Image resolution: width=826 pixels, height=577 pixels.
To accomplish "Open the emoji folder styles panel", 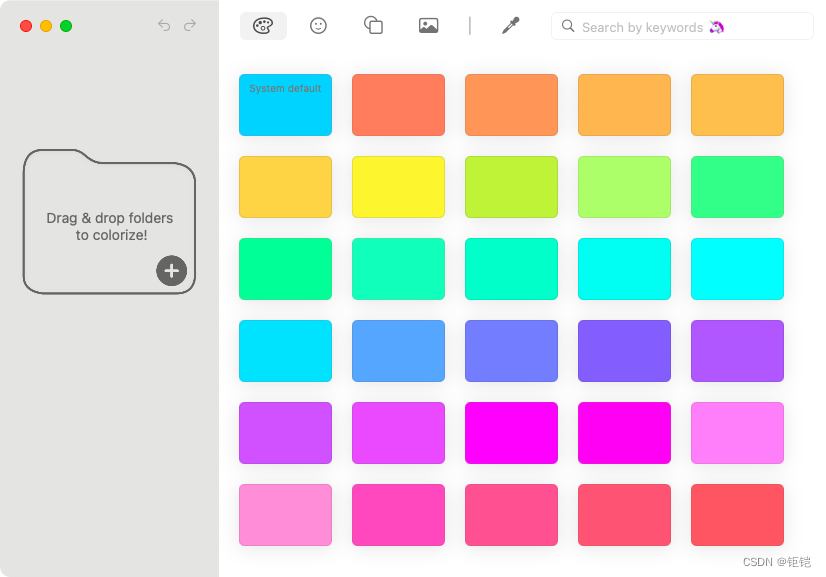I will [318, 26].
